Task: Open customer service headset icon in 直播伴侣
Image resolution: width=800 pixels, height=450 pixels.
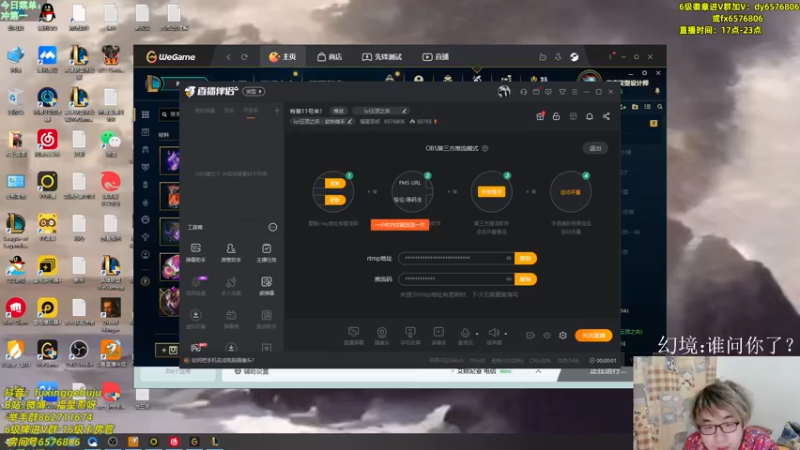Action: coord(523,92)
